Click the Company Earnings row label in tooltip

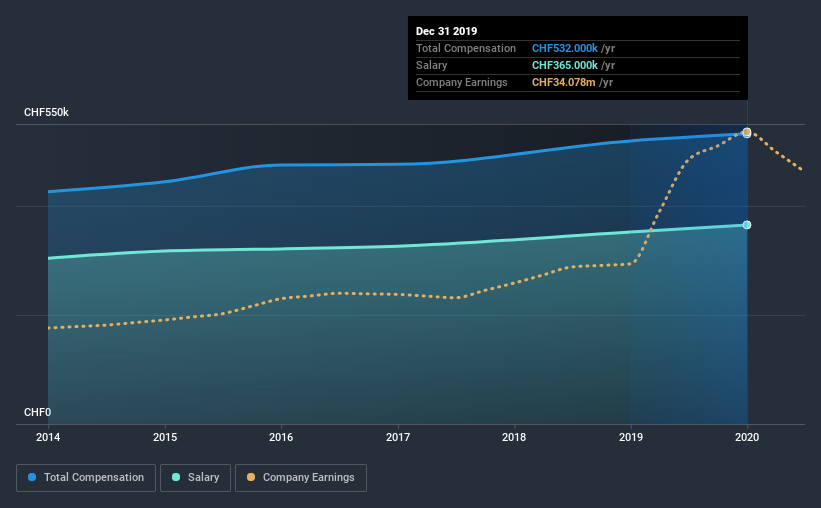point(462,83)
